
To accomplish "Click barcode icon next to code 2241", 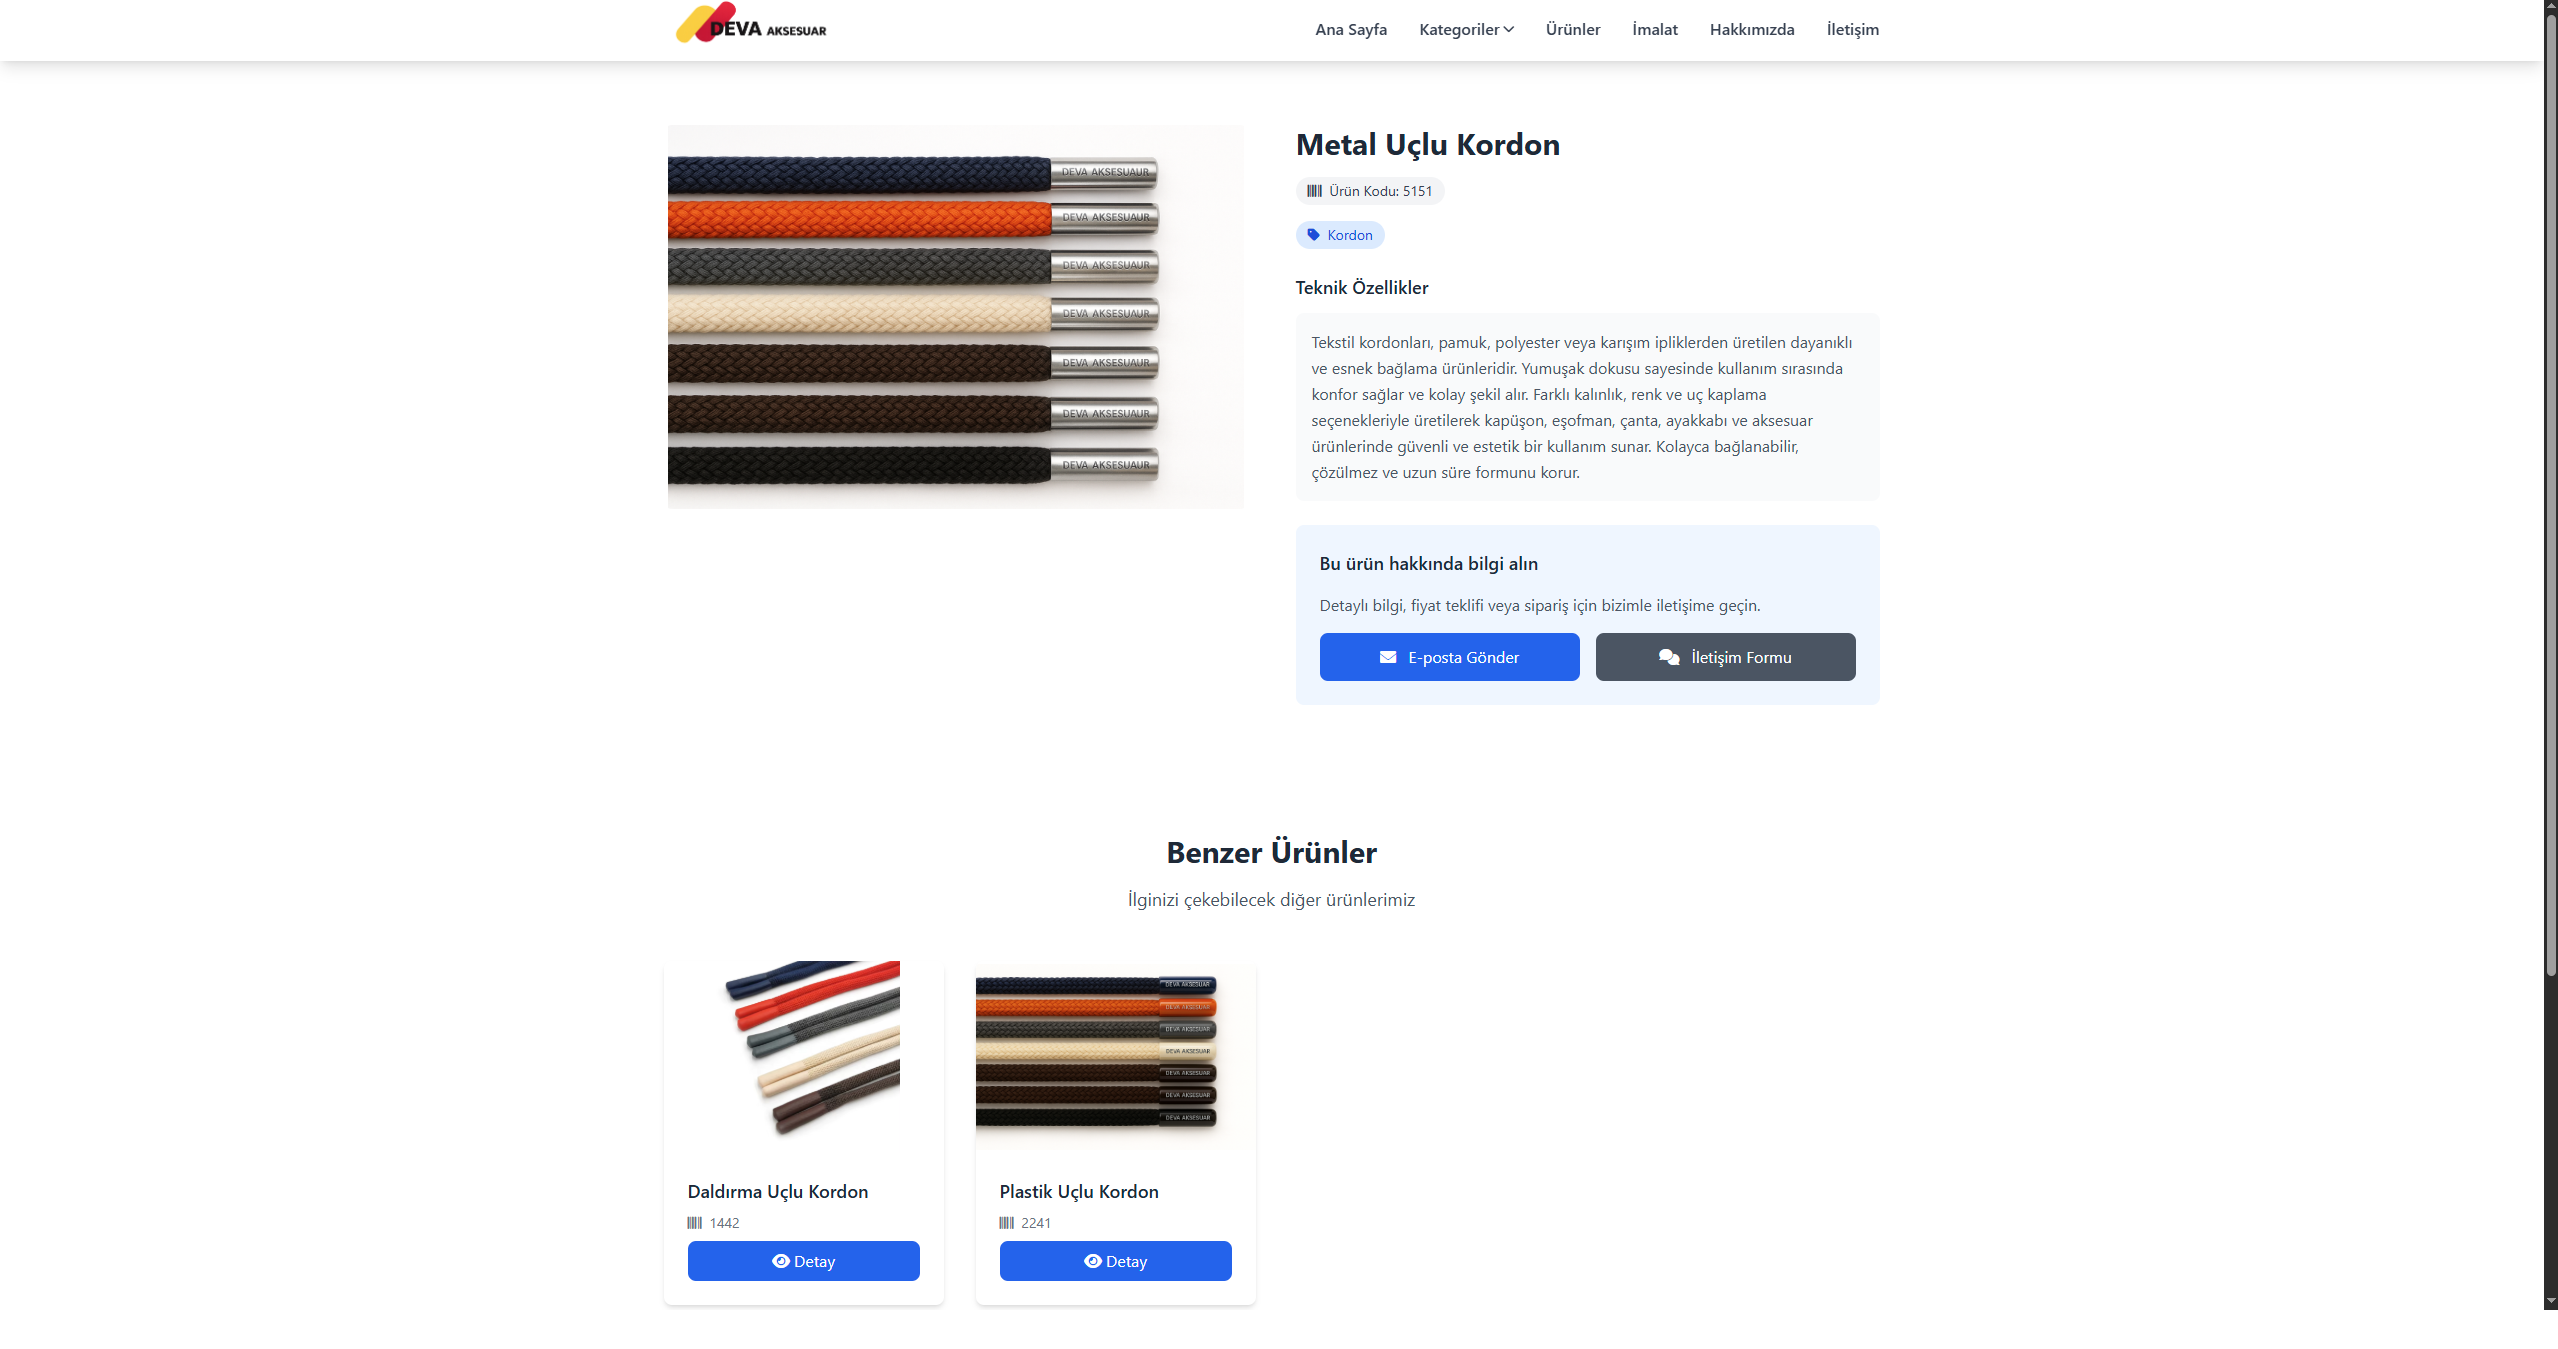I will [x=1007, y=1223].
